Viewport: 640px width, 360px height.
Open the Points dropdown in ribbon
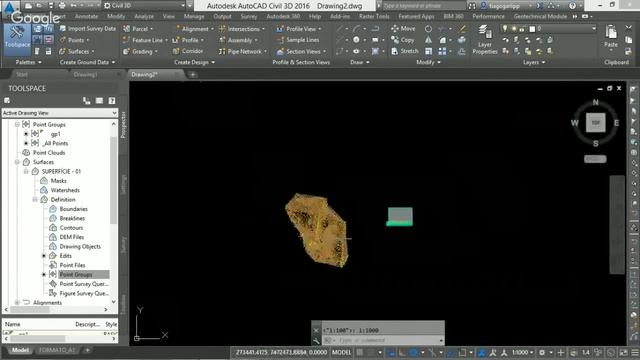[75, 40]
